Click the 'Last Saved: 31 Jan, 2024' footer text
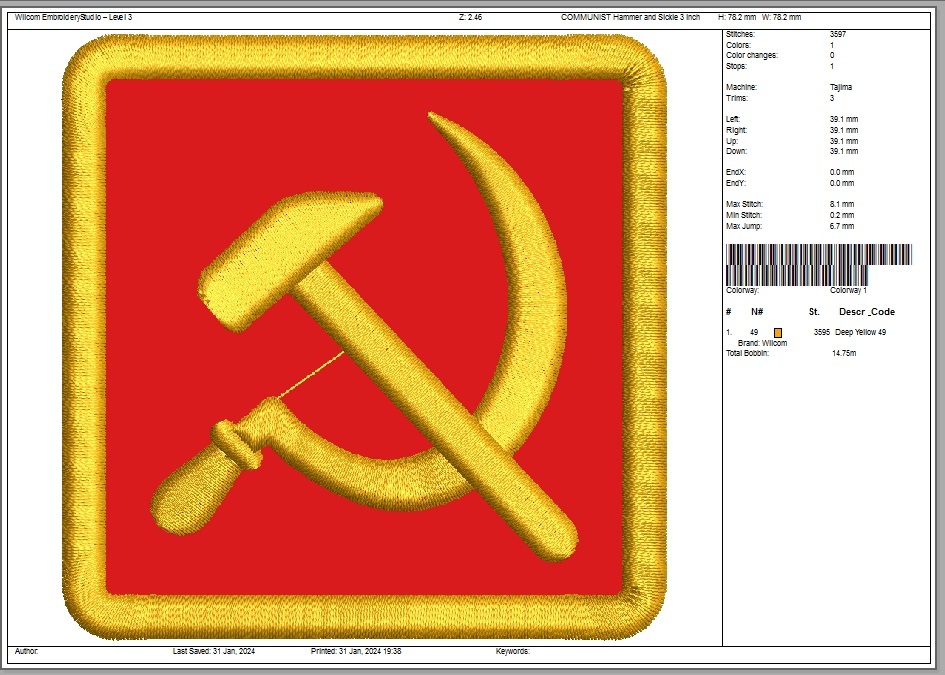Viewport: 945px width, 675px height. click(214, 651)
